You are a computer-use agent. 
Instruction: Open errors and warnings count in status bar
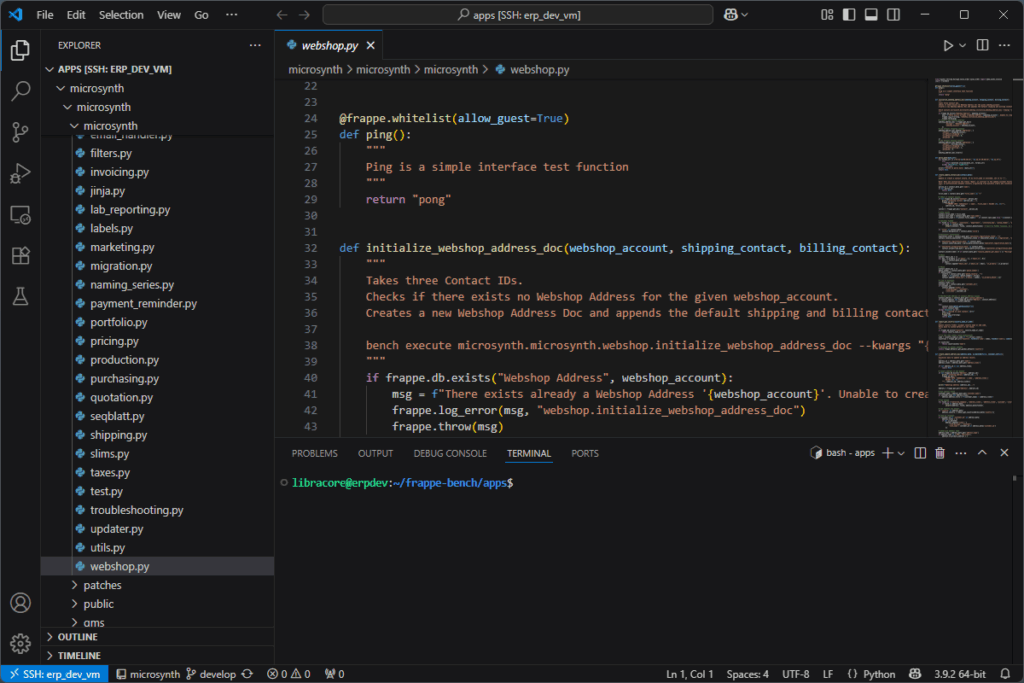tap(289, 674)
